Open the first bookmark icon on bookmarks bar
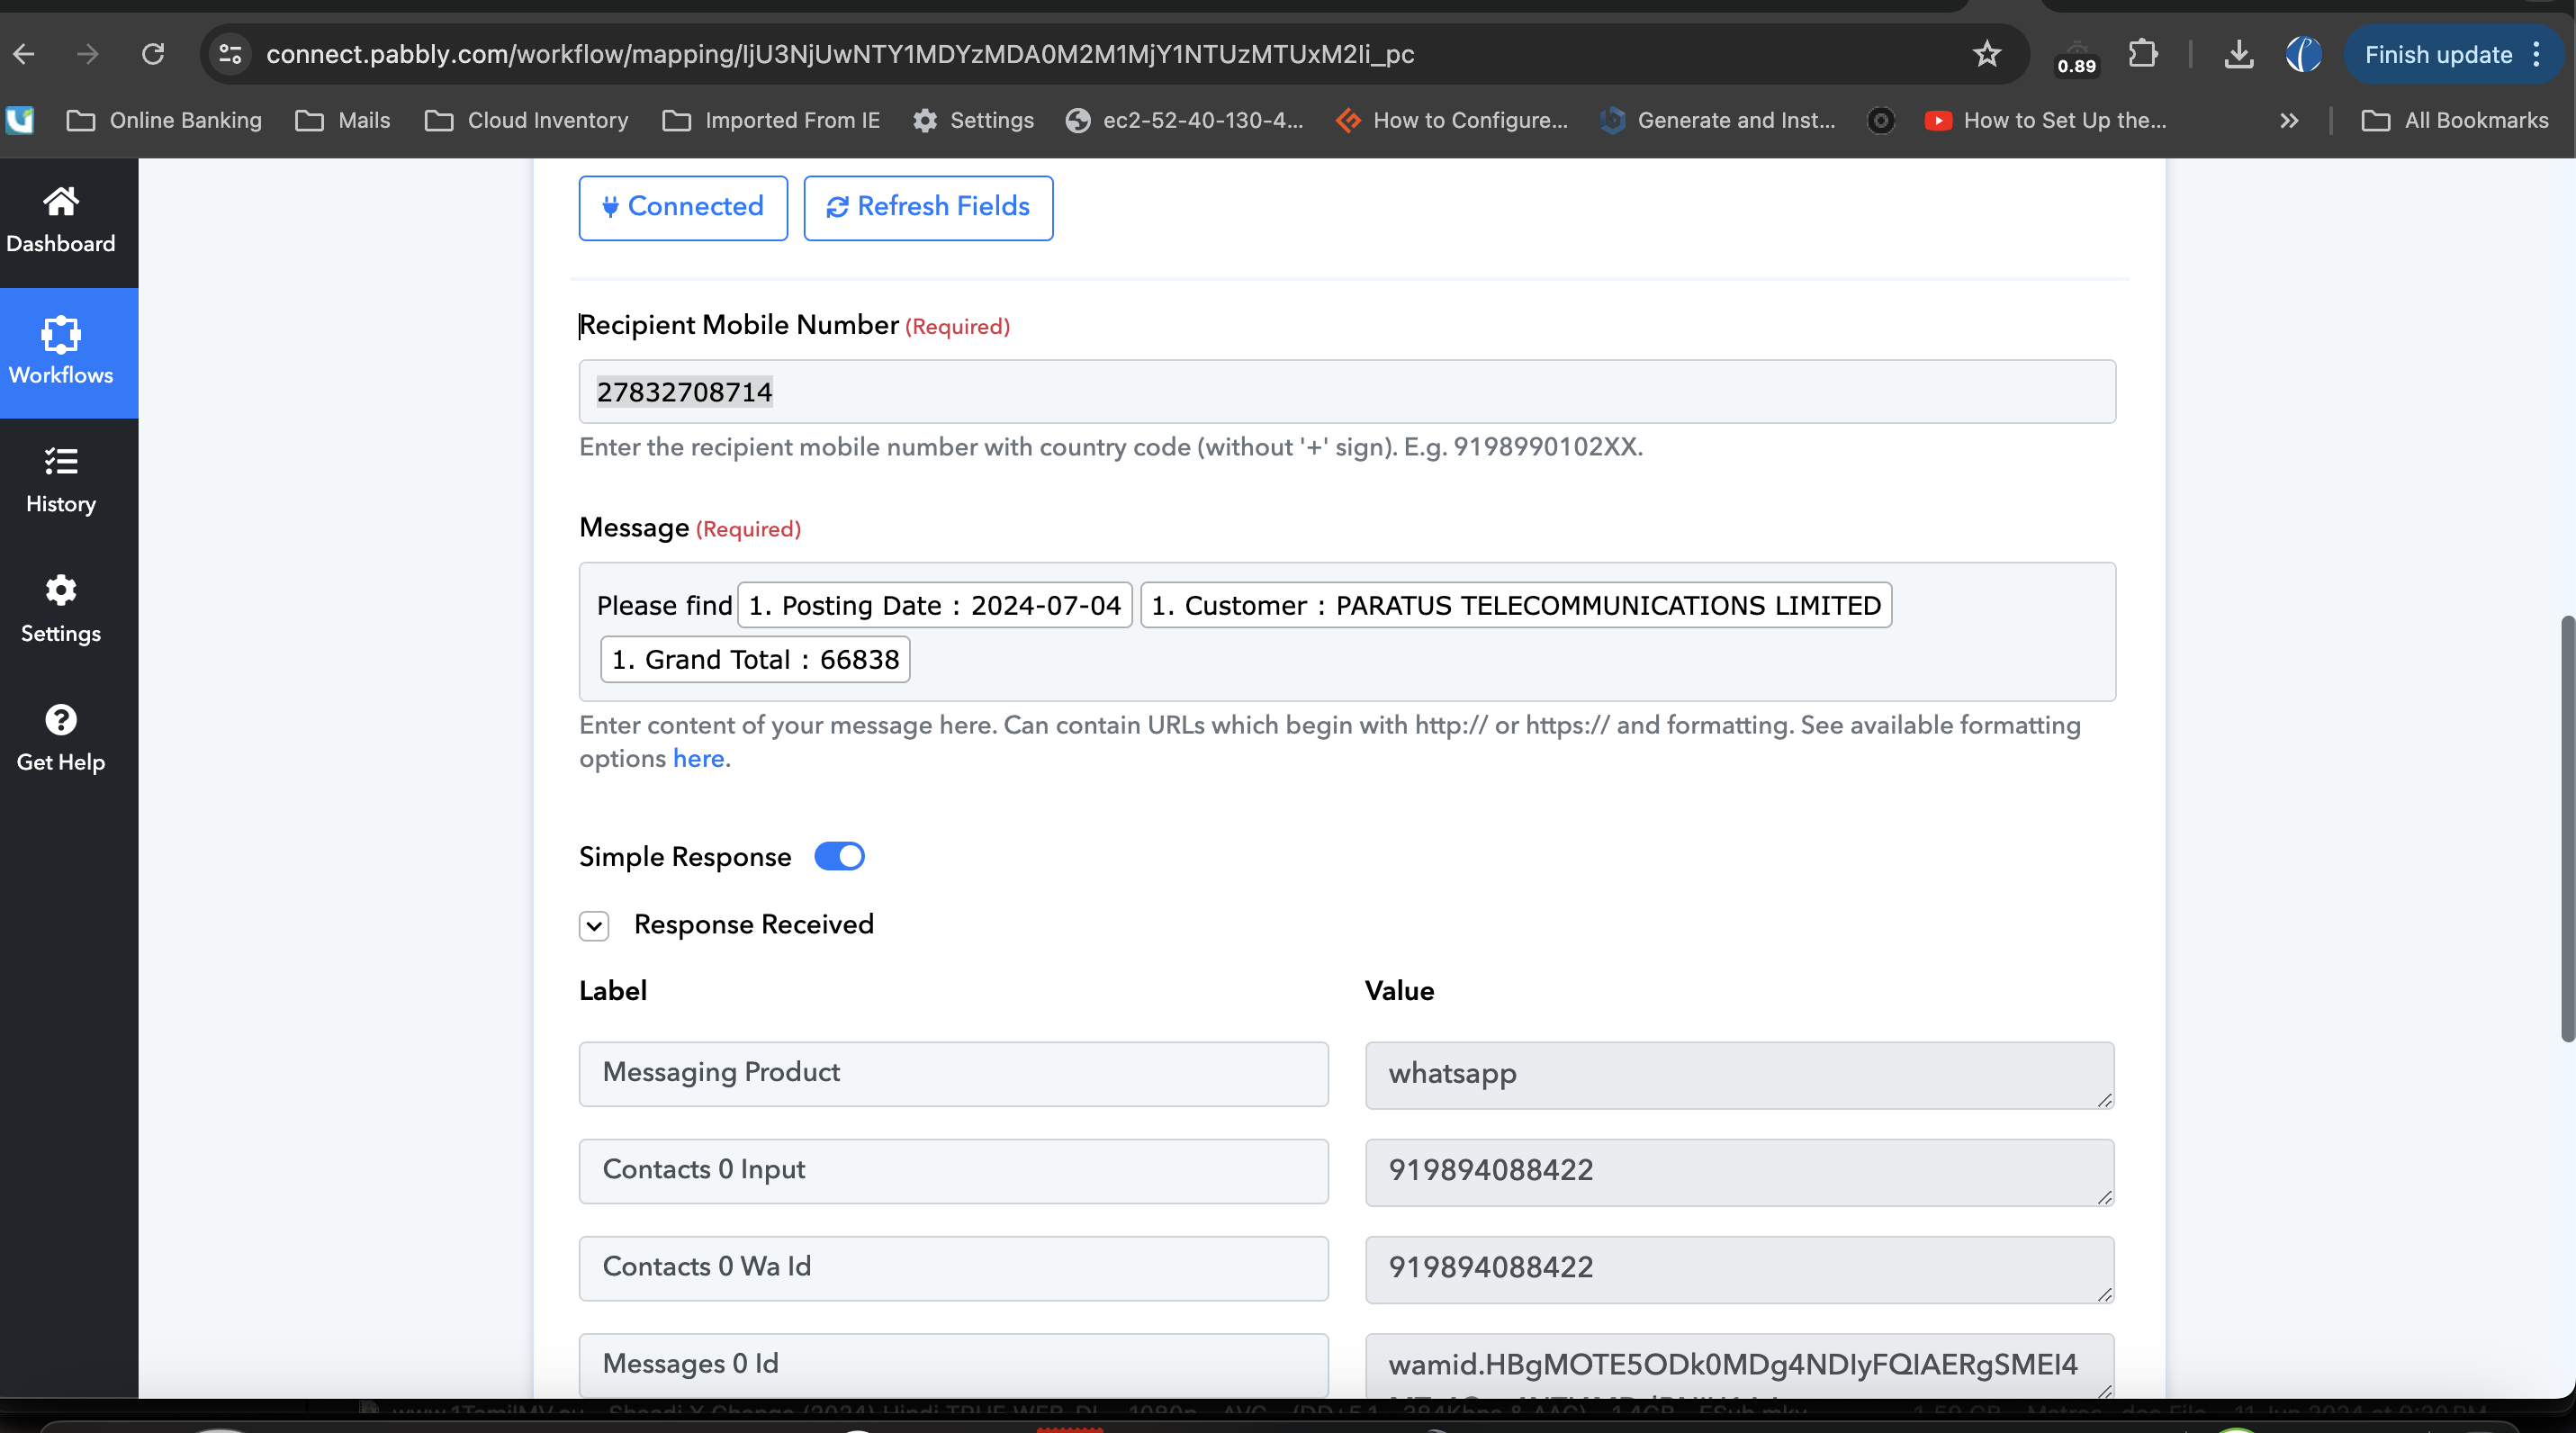The height and width of the screenshot is (1433, 2576). click(20, 120)
